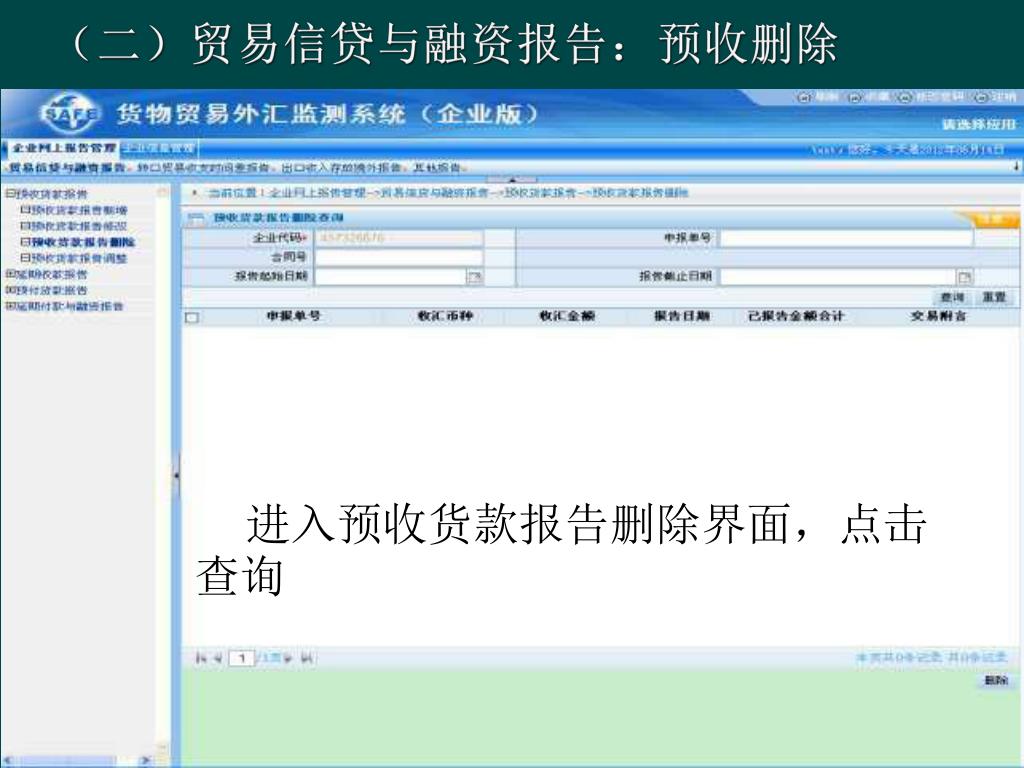Click the 已报告金额合计 column header

796,316
